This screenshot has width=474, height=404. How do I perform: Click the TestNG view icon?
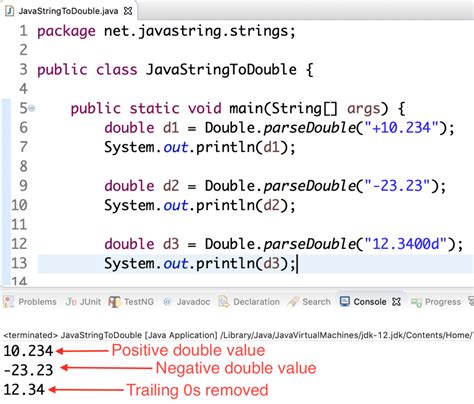(x=114, y=302)
